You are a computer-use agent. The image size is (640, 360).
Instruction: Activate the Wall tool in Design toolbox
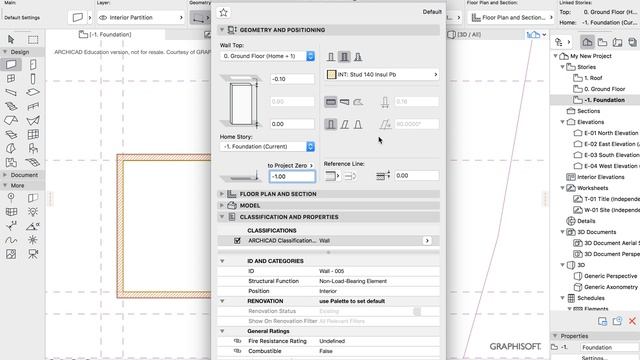(x=11, y=64)
